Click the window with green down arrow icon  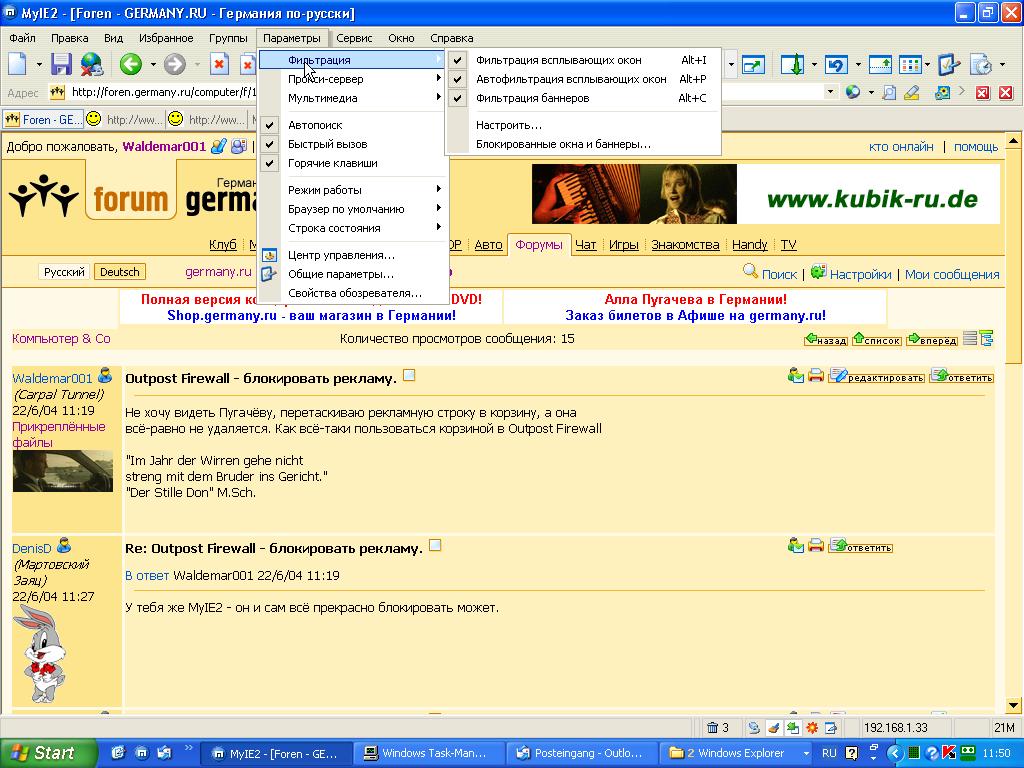click(x=793, y=65)
